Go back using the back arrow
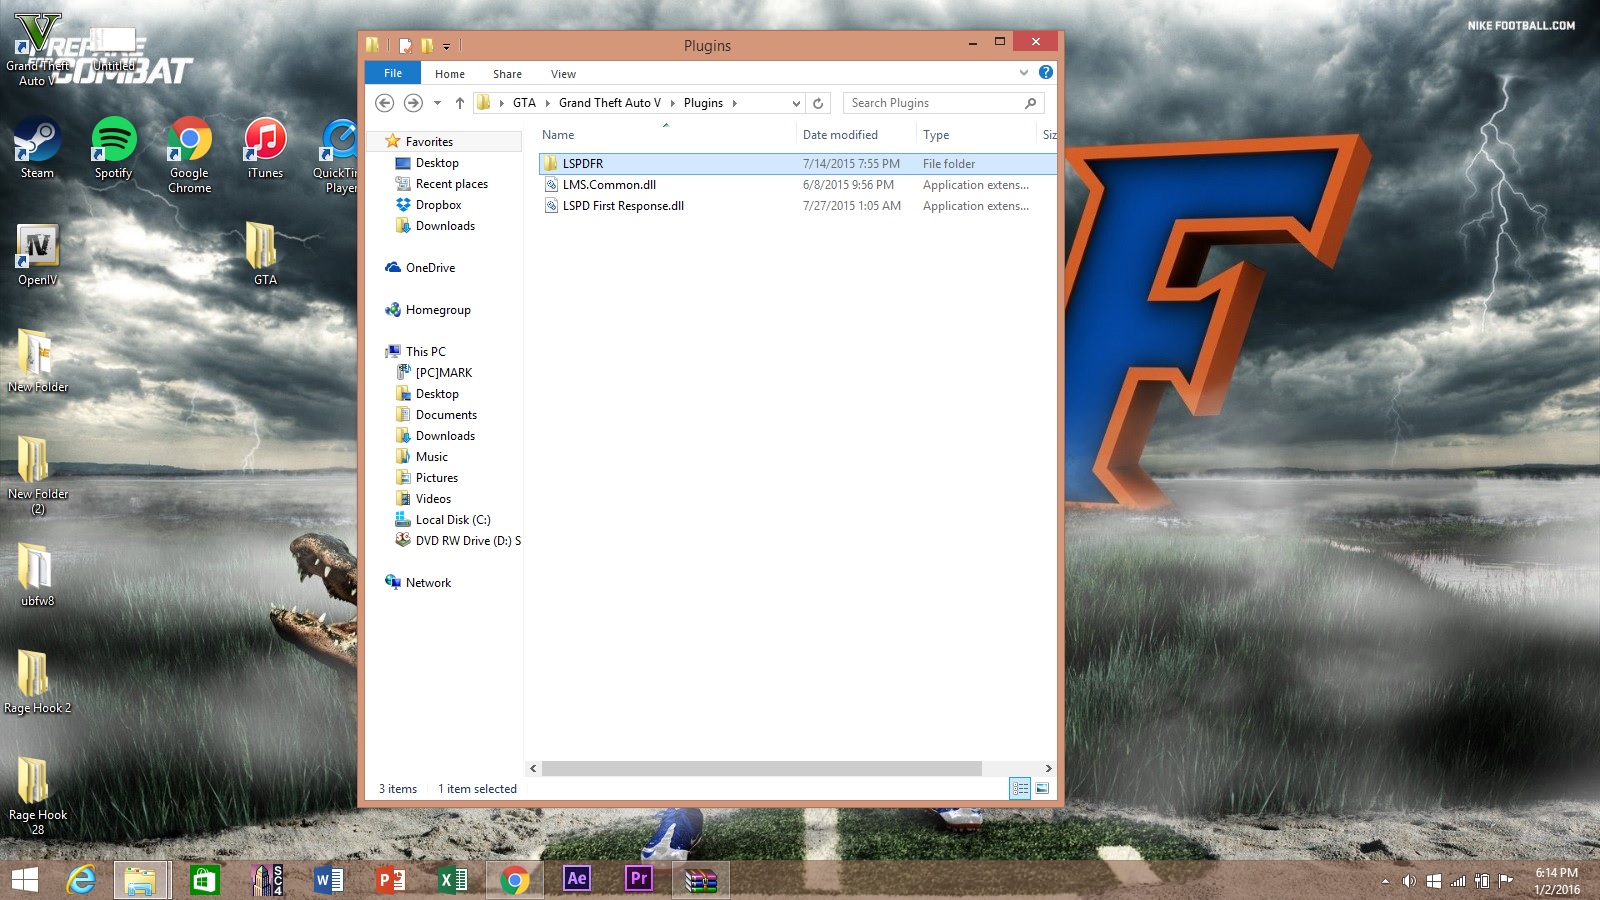Viewport: 1600px width, 900px height. pos(384,103)
